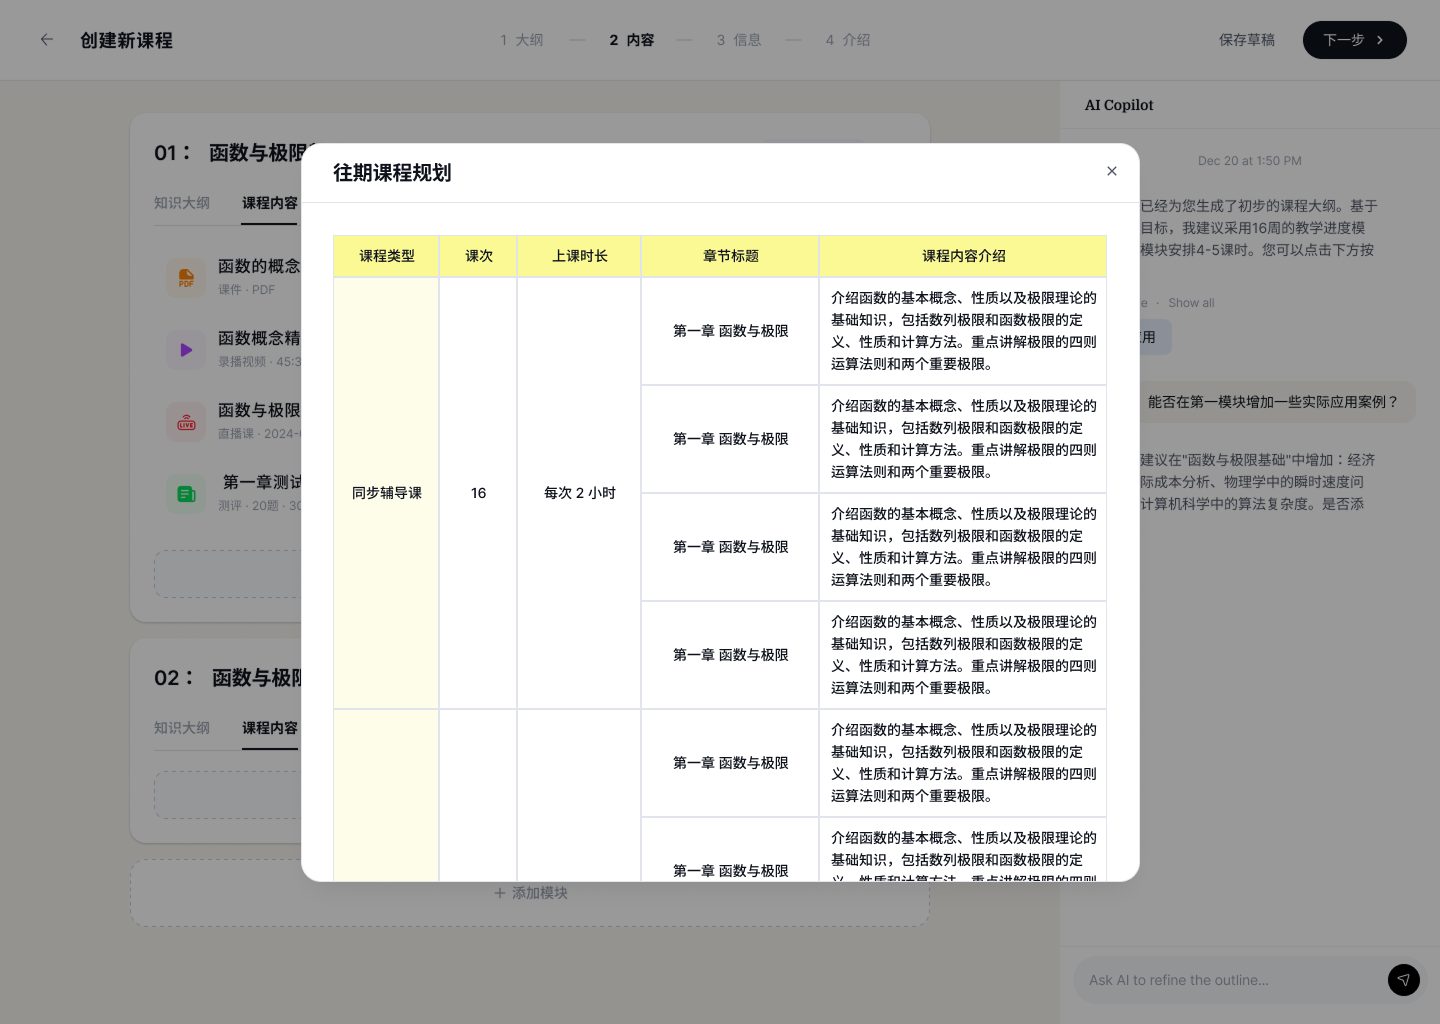
Task: Click the plus icon on 添加模块
Action: pos(500,893)
